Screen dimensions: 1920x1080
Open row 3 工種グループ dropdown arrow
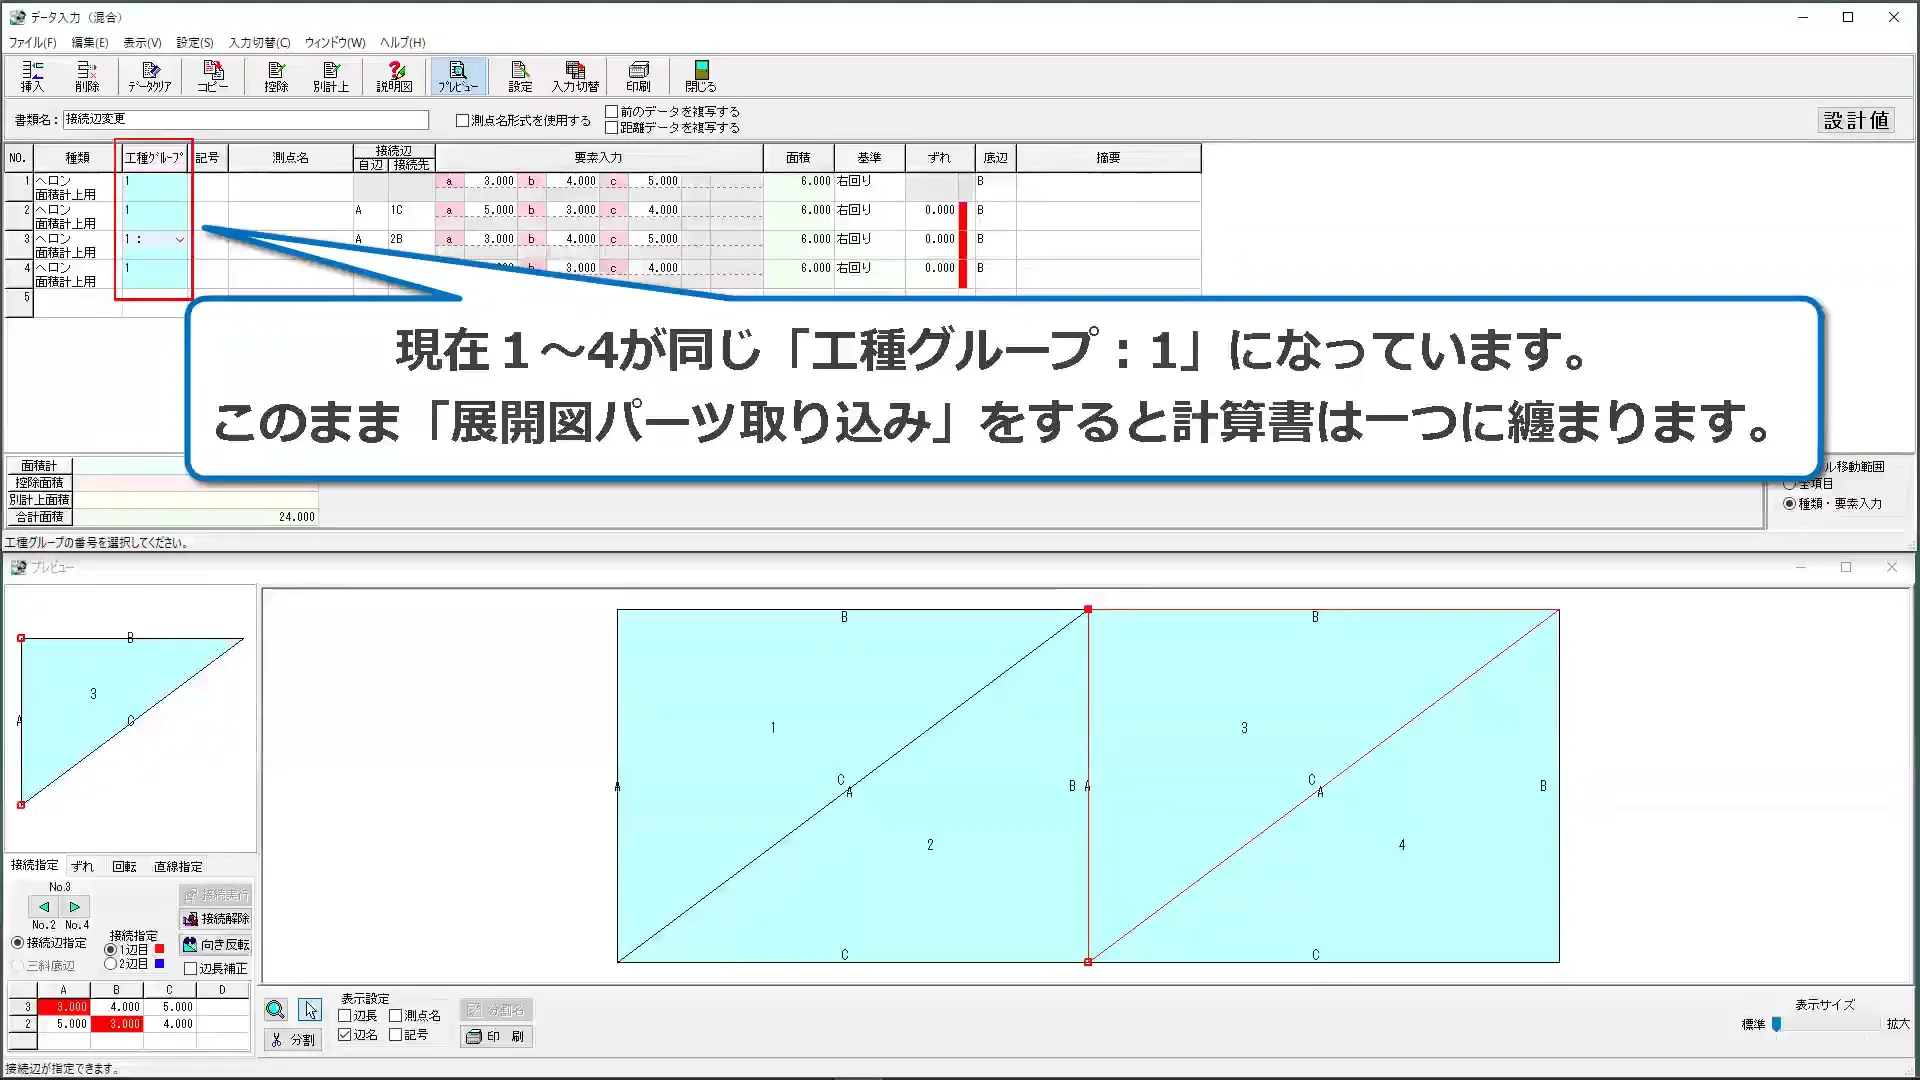click(180, 240)
